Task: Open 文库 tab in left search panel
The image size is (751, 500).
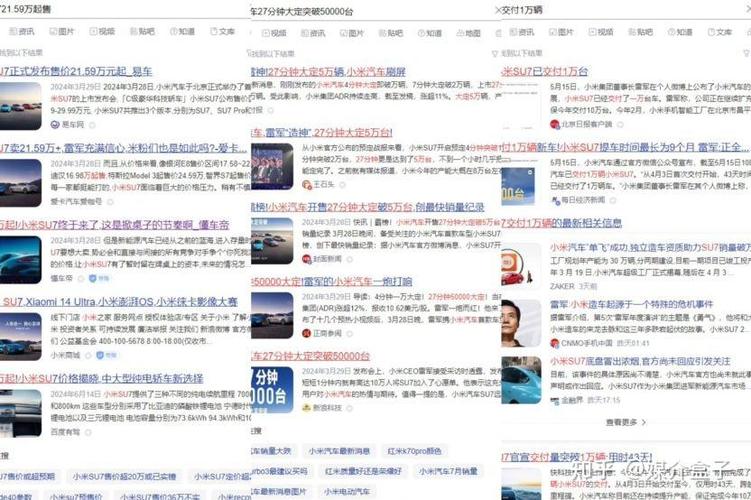Action: (x=222, y=32)
